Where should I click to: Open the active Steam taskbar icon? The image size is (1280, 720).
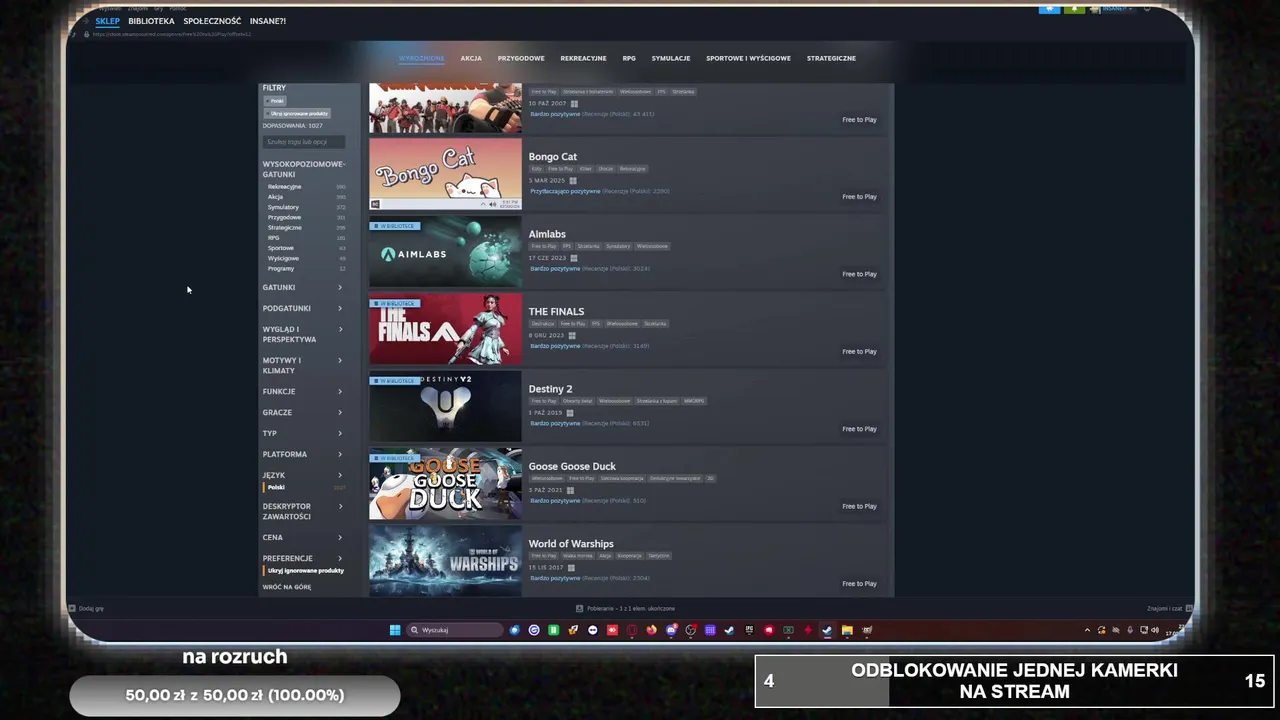point(827,630)
